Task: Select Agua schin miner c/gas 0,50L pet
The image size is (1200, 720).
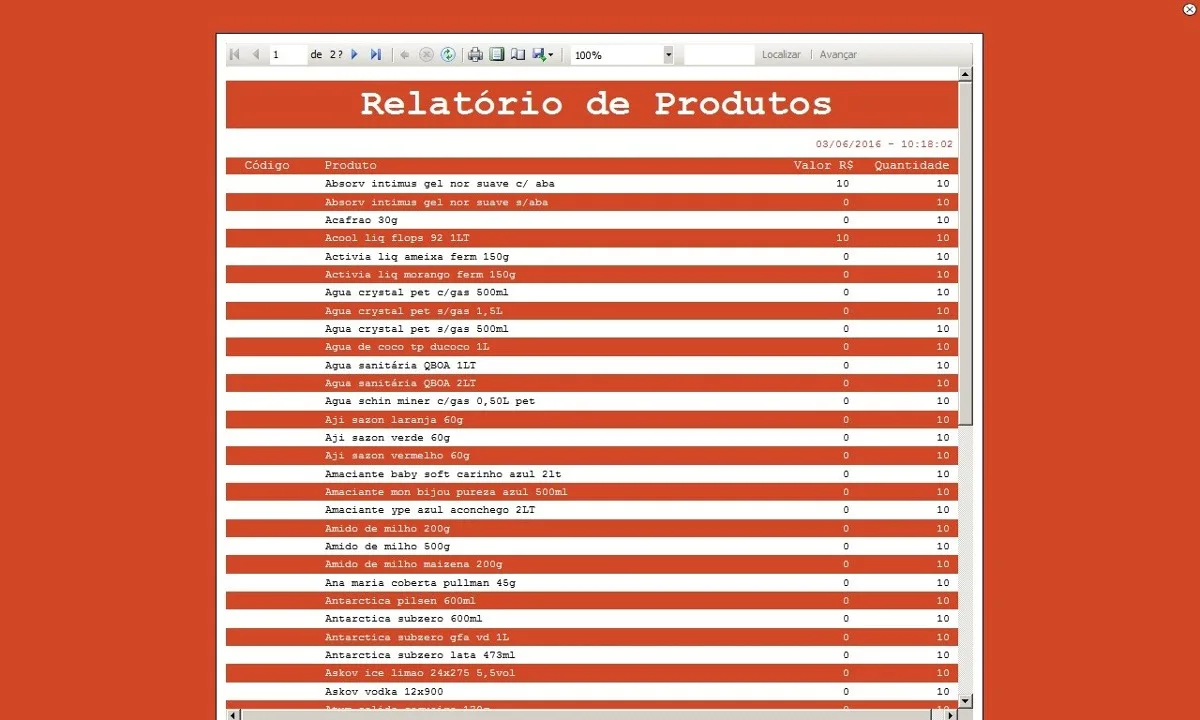Action: coord(592,401)
